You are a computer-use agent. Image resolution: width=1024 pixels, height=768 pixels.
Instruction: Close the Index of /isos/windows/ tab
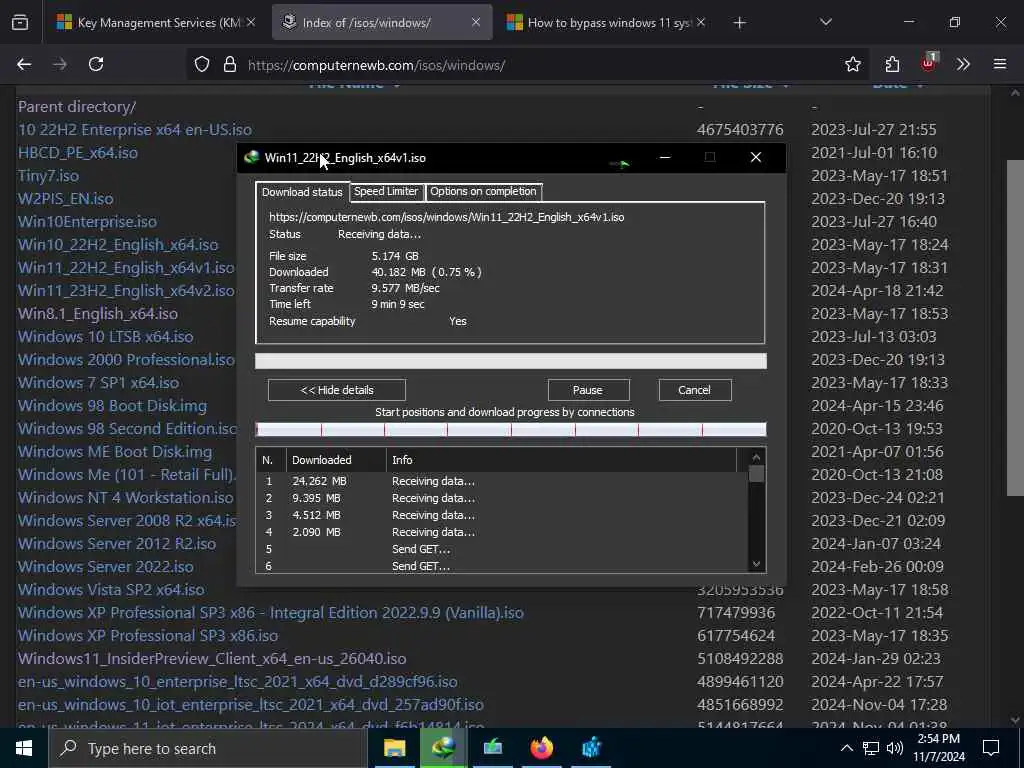coord(475,22)
